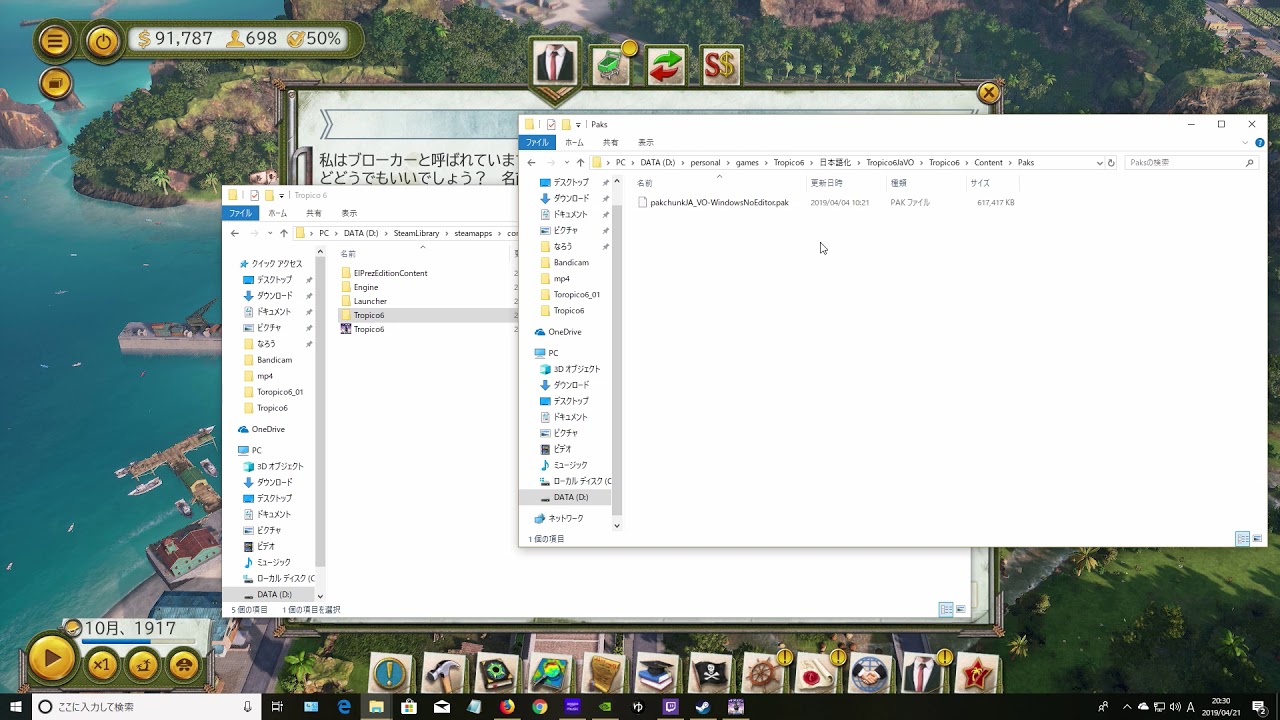Click the hammock speed icon next to x1
Screen dimensions: 1280x720
[143, 663]
